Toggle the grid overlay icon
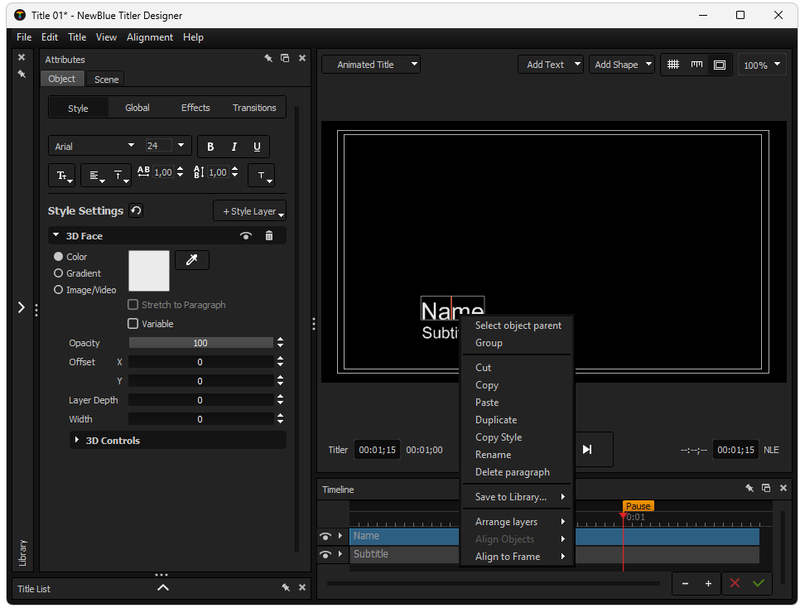 (673, 65)
